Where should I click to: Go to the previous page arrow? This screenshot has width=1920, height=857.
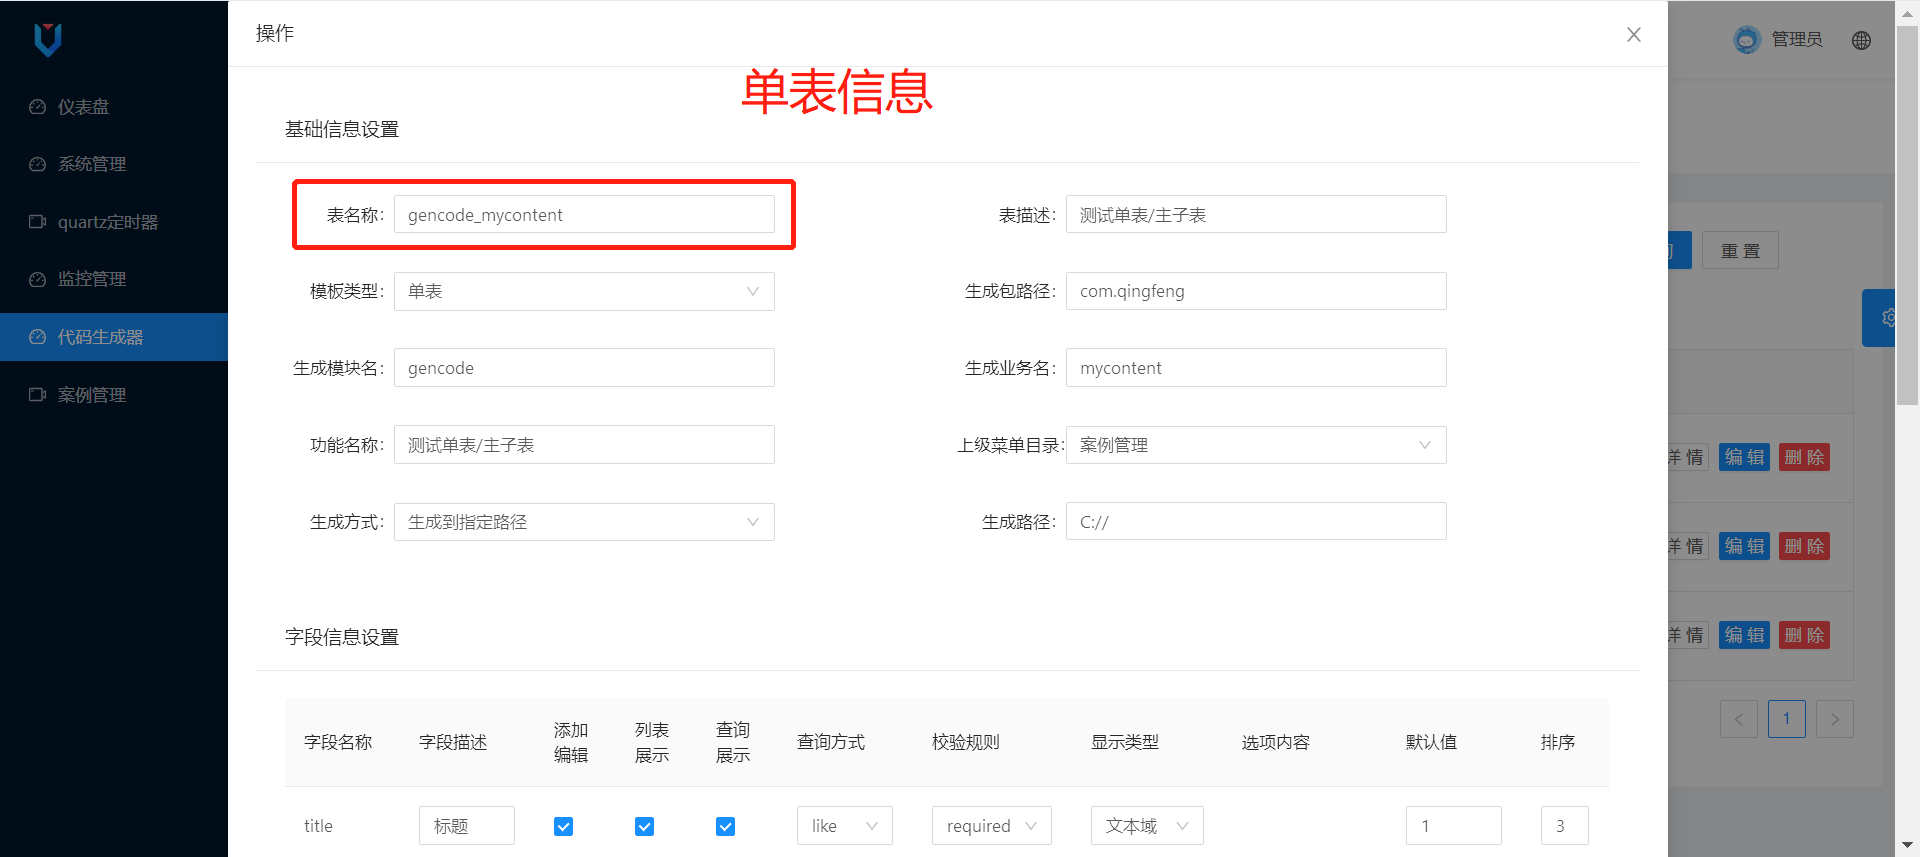pyautogui.click(x=1739, y=719)
